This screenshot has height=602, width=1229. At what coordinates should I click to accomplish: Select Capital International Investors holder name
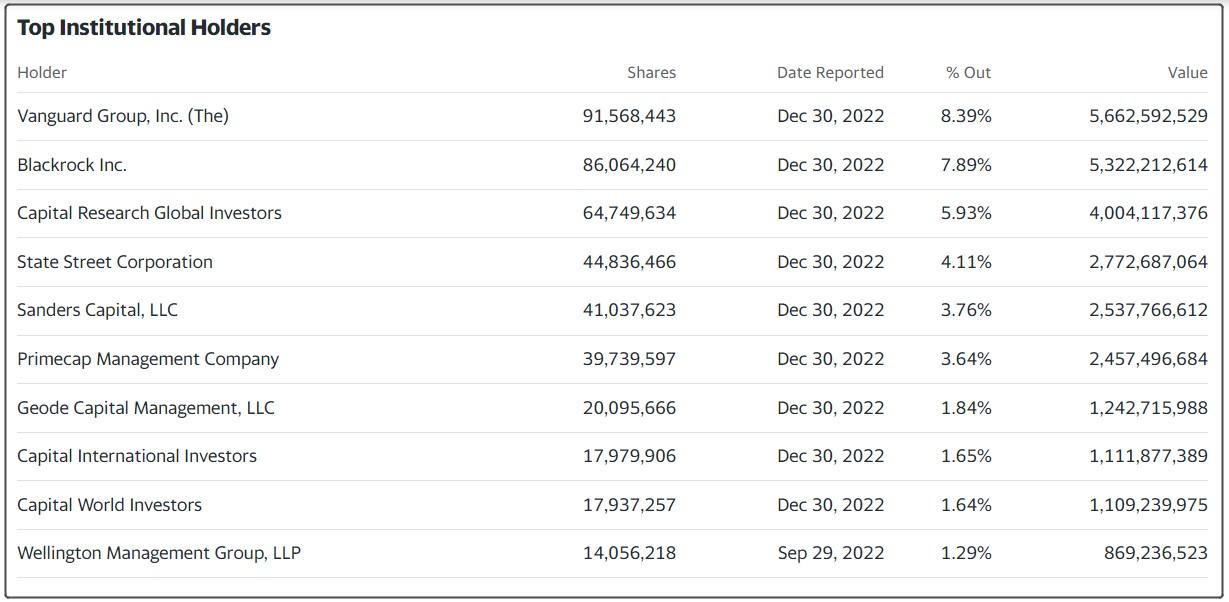[137, 456]
